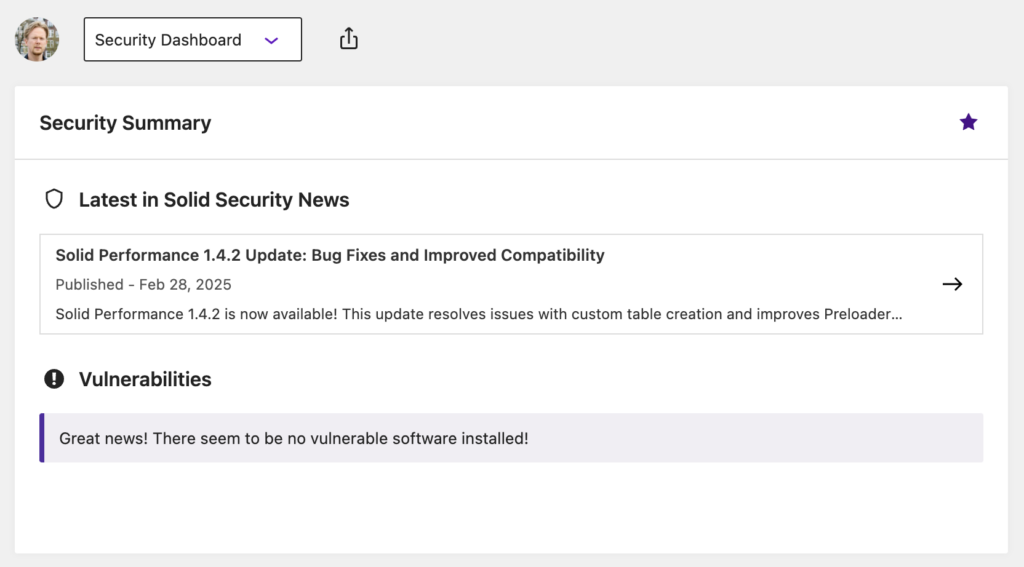Image resolution: width=1024 pixels, height=567 pixels.
Task: Open the Solid Performance 1.4.2 Update article title
Action: (x=330, y=255)
